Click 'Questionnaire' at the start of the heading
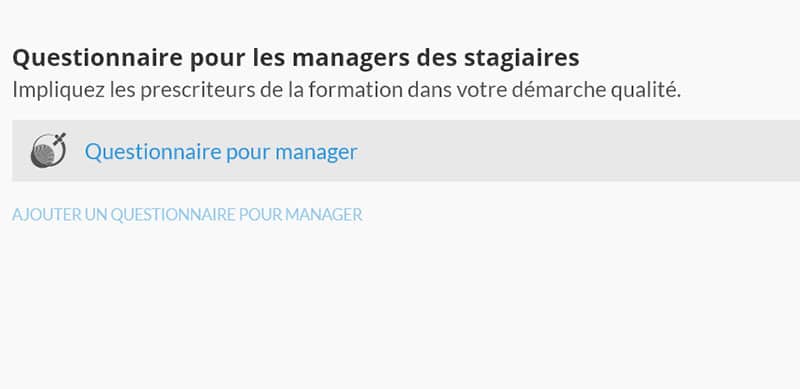Viewport: 800px width, 389px height. 97,58
